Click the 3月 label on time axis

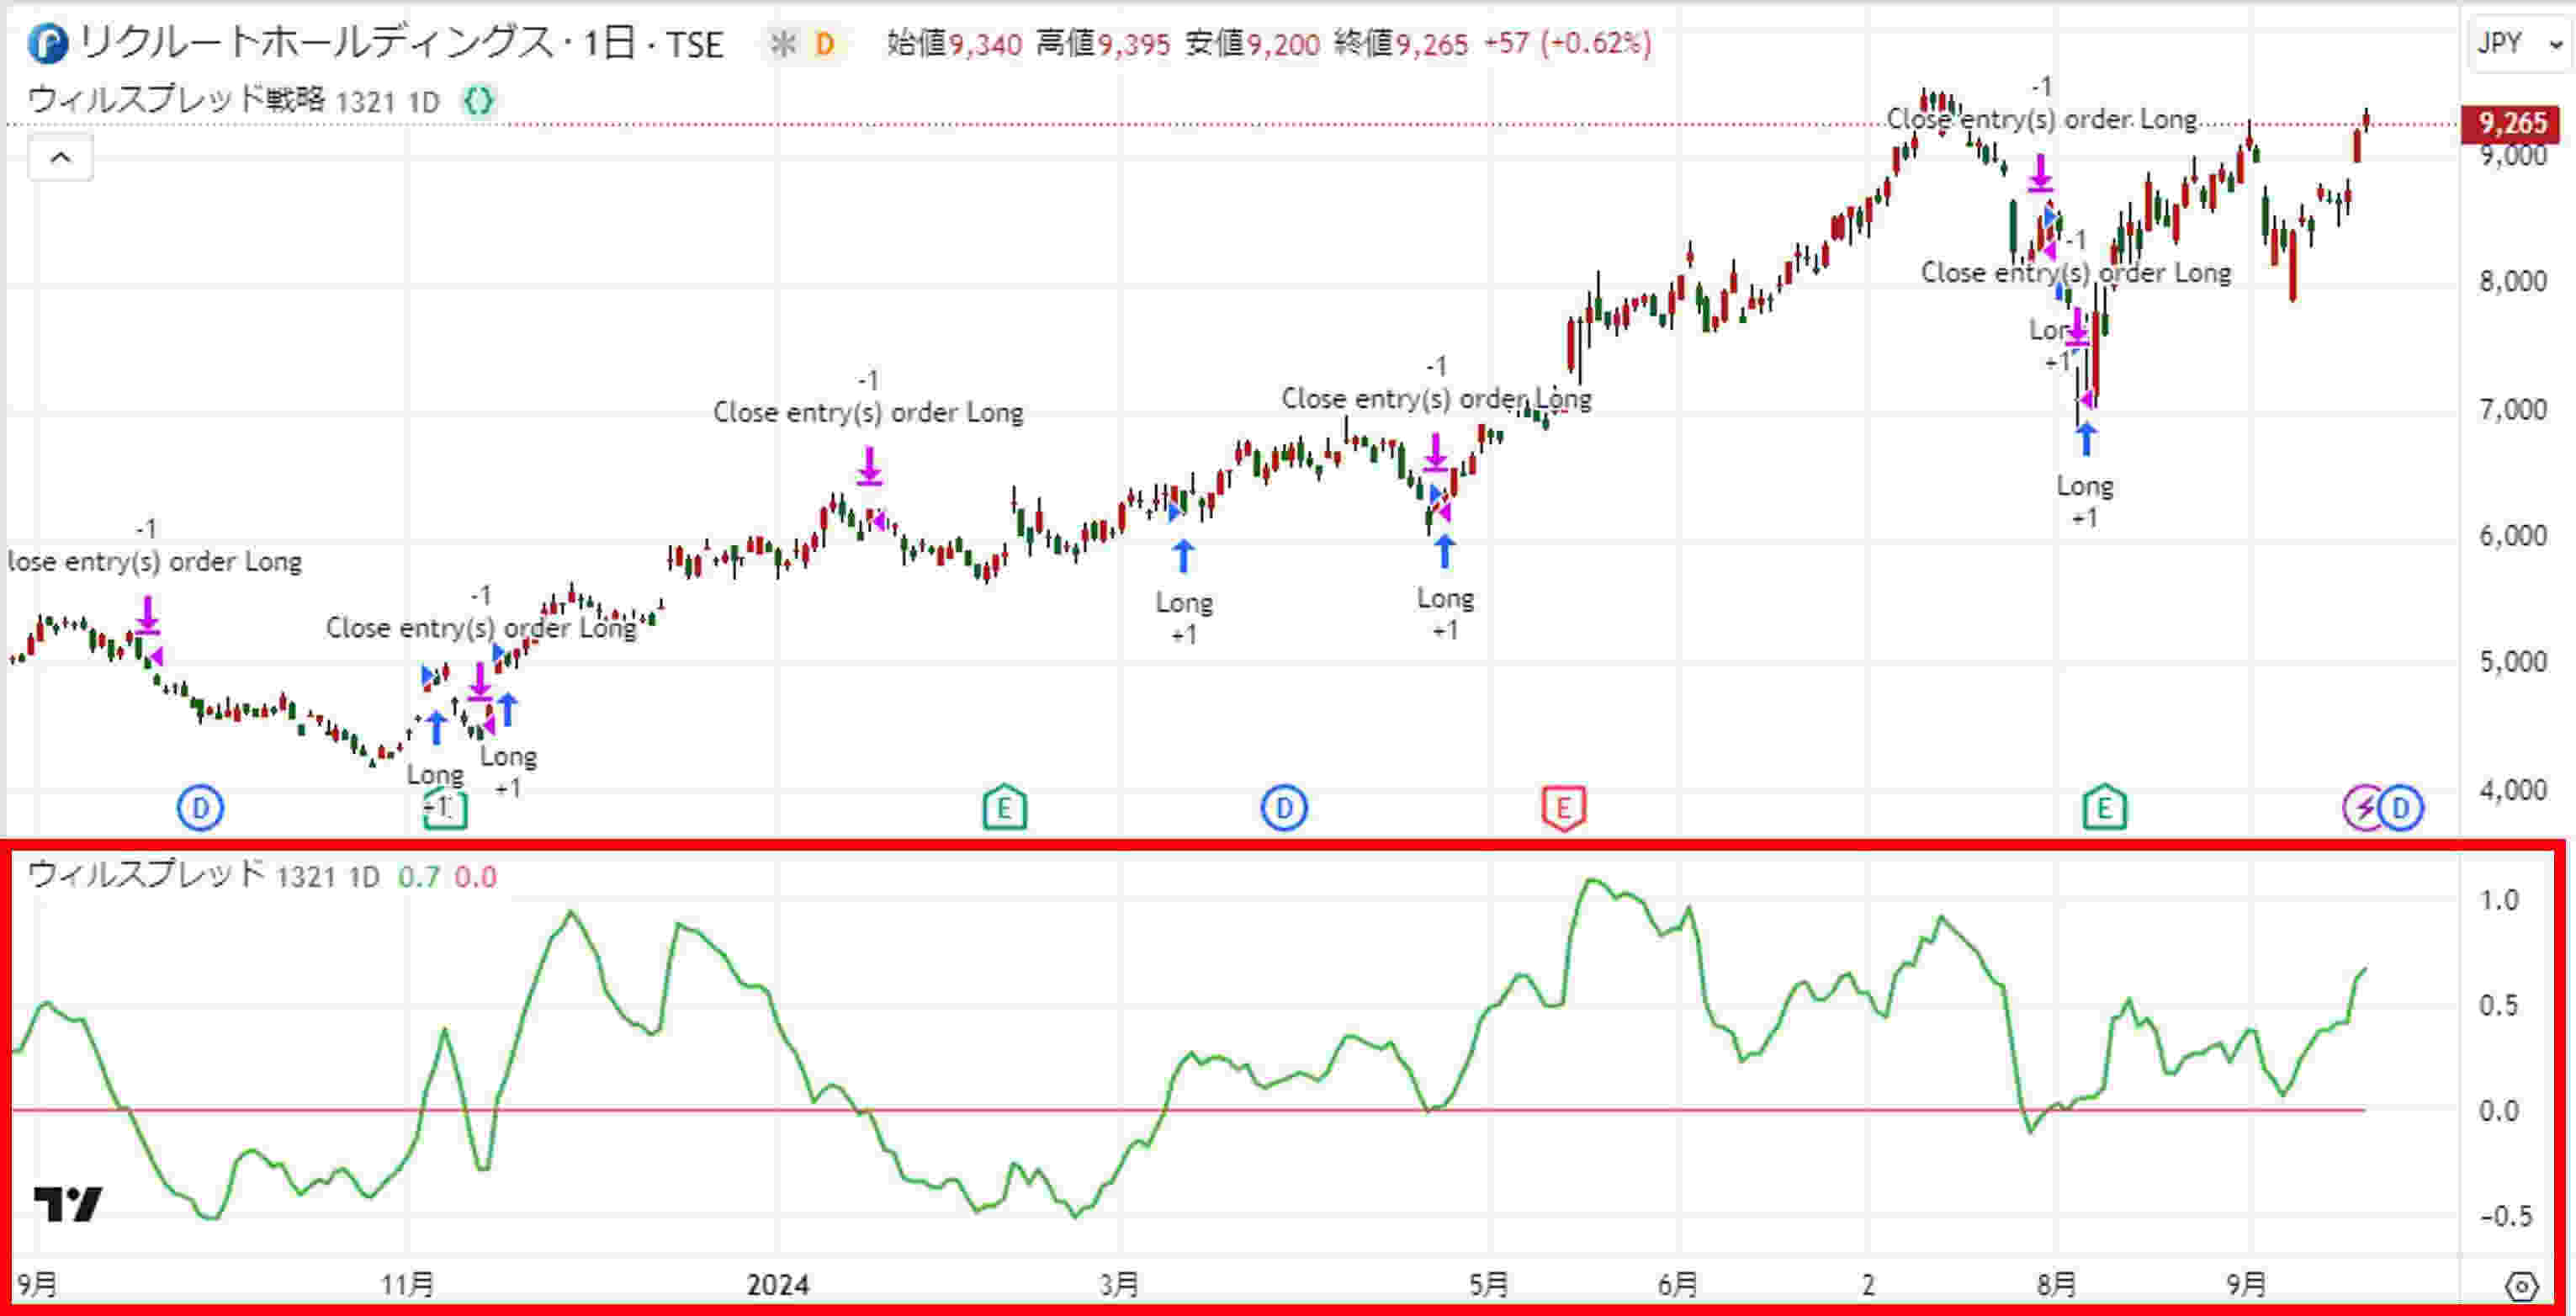point(1119,1285)
